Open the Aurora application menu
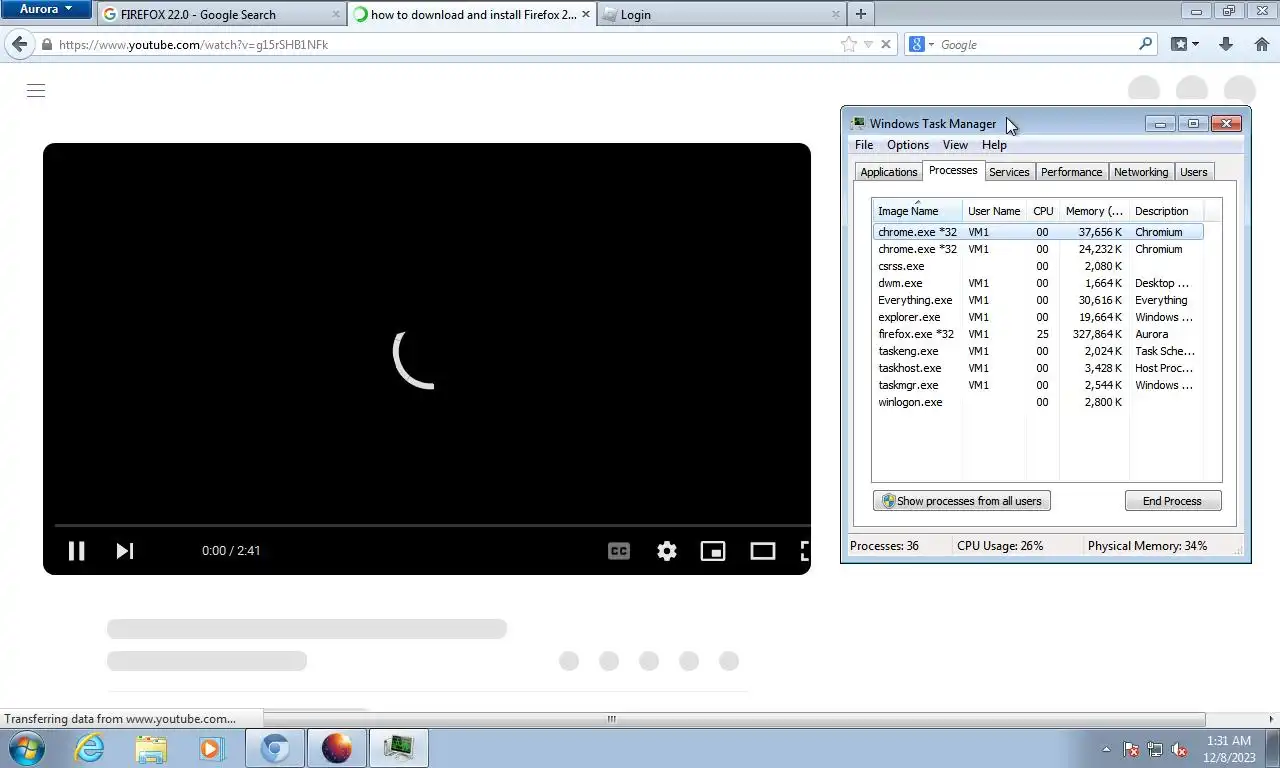 (x=46, y=9)
